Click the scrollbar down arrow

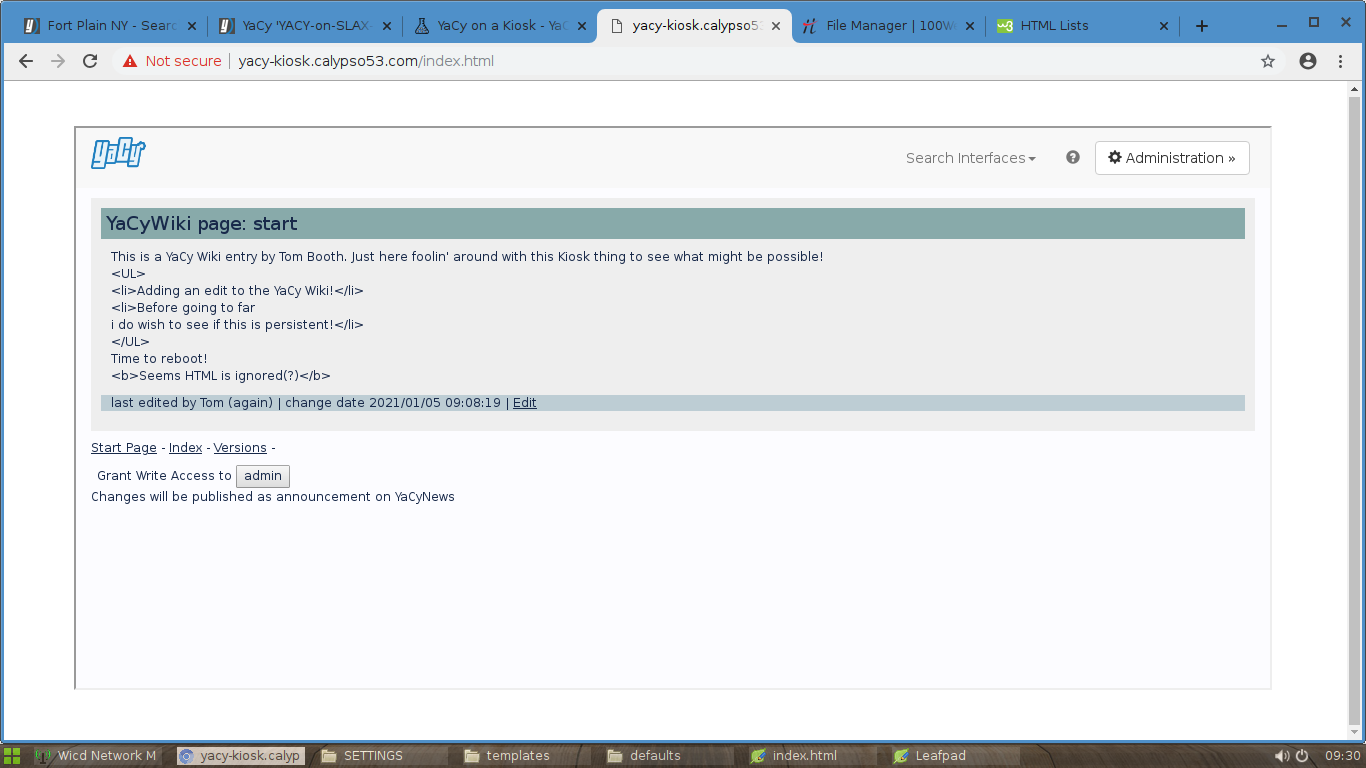[1355, 734]
